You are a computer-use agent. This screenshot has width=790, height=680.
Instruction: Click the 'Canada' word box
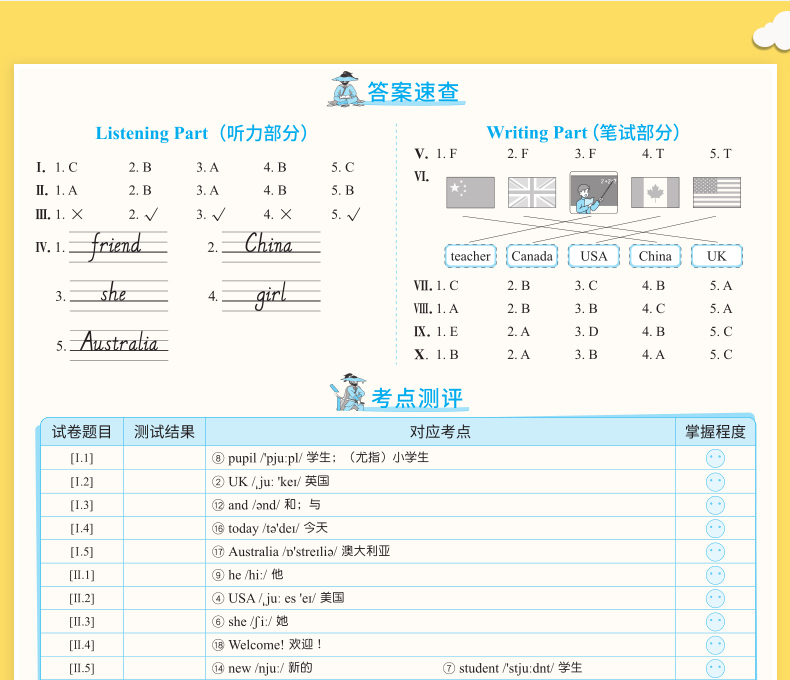tap(532, 256)
